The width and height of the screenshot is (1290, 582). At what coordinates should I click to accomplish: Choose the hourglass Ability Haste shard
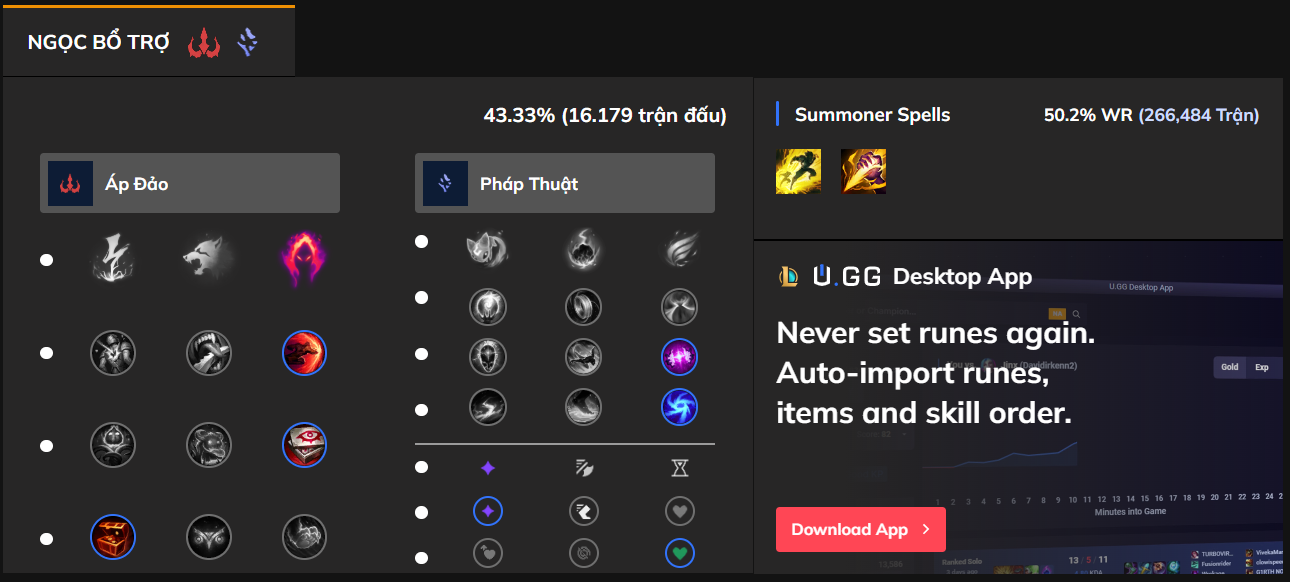[x=680, y=468]
